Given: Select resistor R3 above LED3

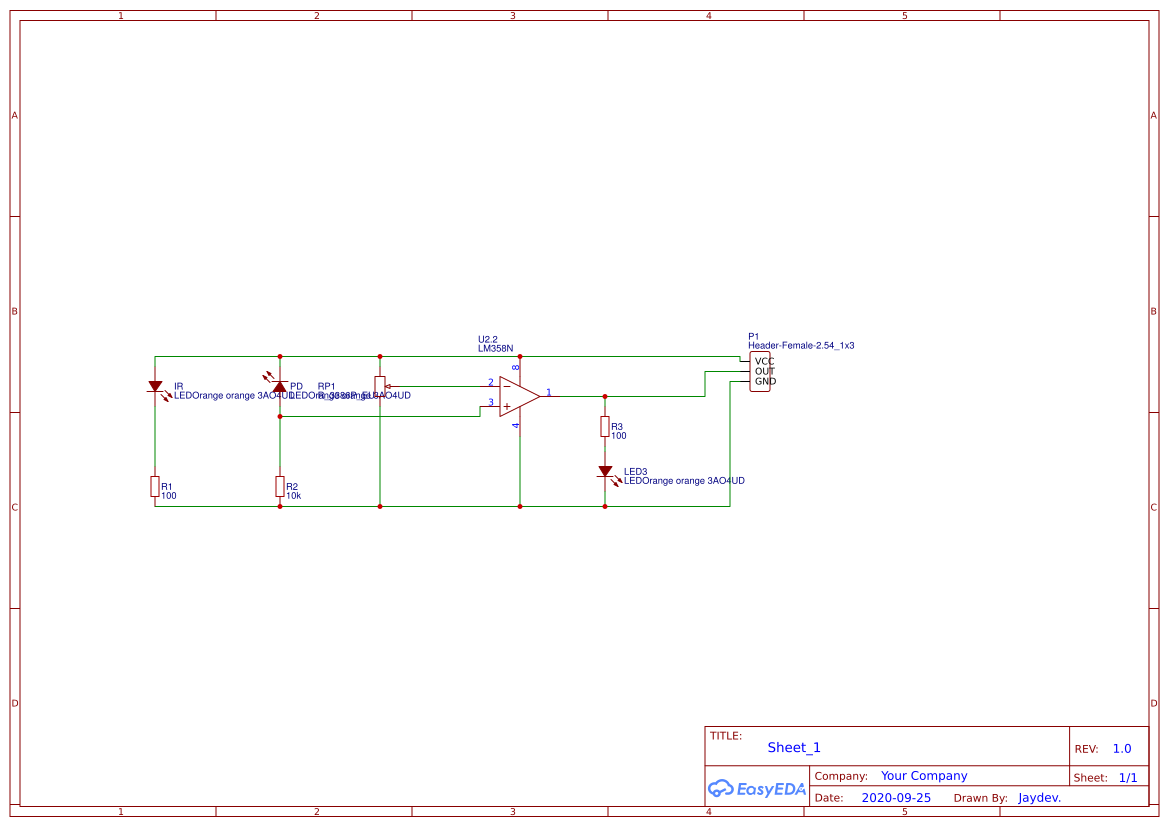Looking at the screenshot, I should coord(604,426).
